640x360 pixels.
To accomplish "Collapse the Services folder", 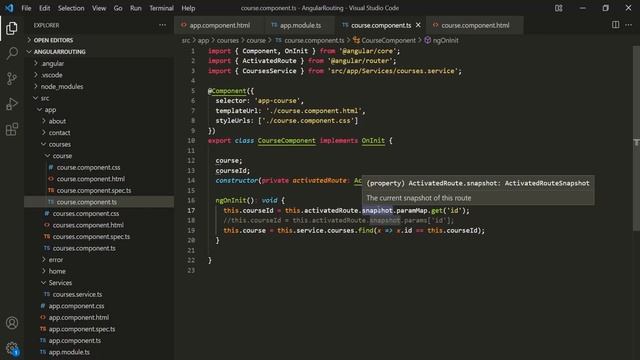I will point(99,283).
